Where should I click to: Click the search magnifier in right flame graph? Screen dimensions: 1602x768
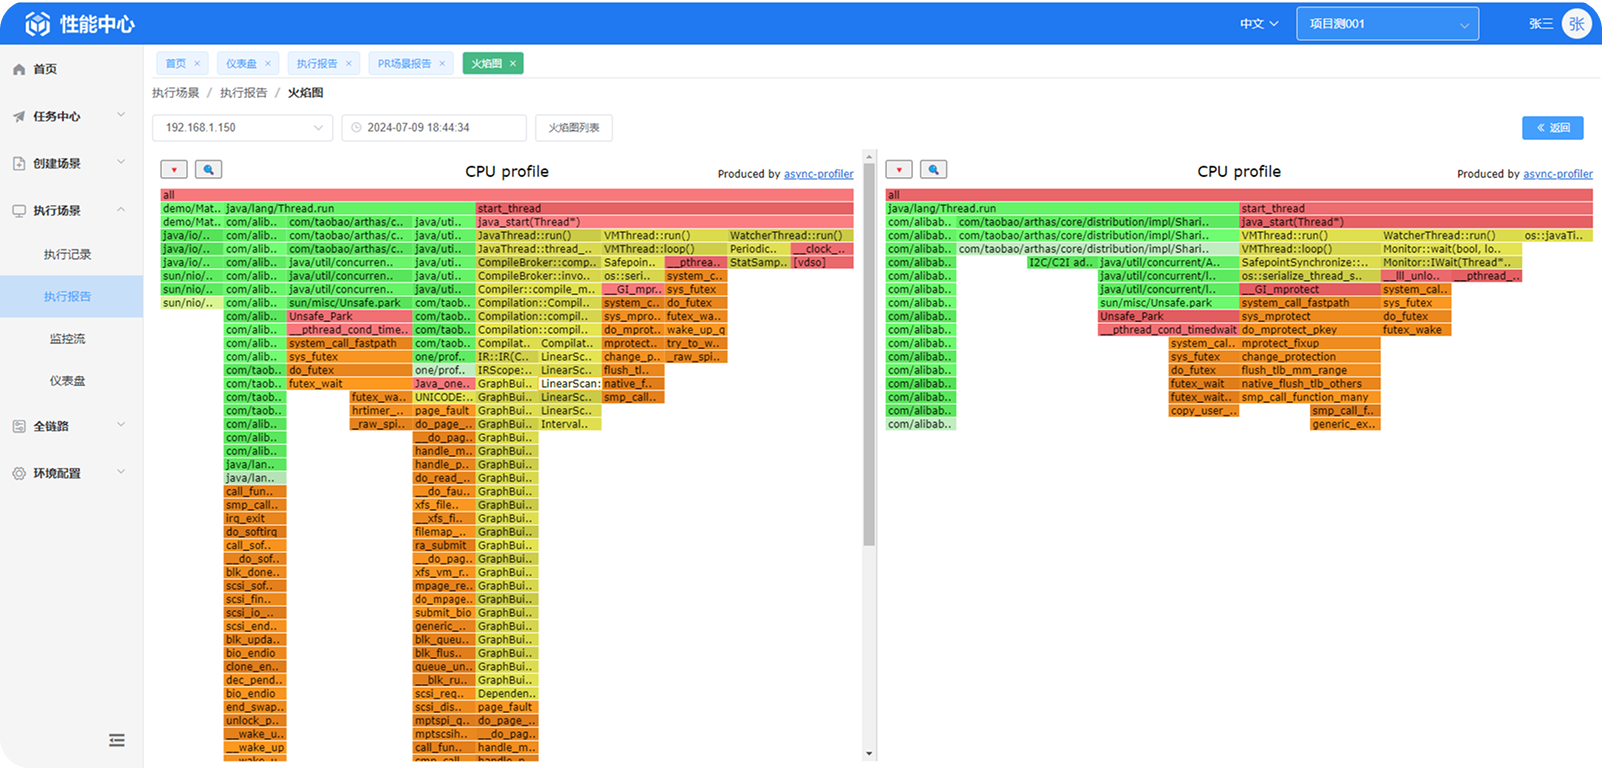[x=933, y=170]
